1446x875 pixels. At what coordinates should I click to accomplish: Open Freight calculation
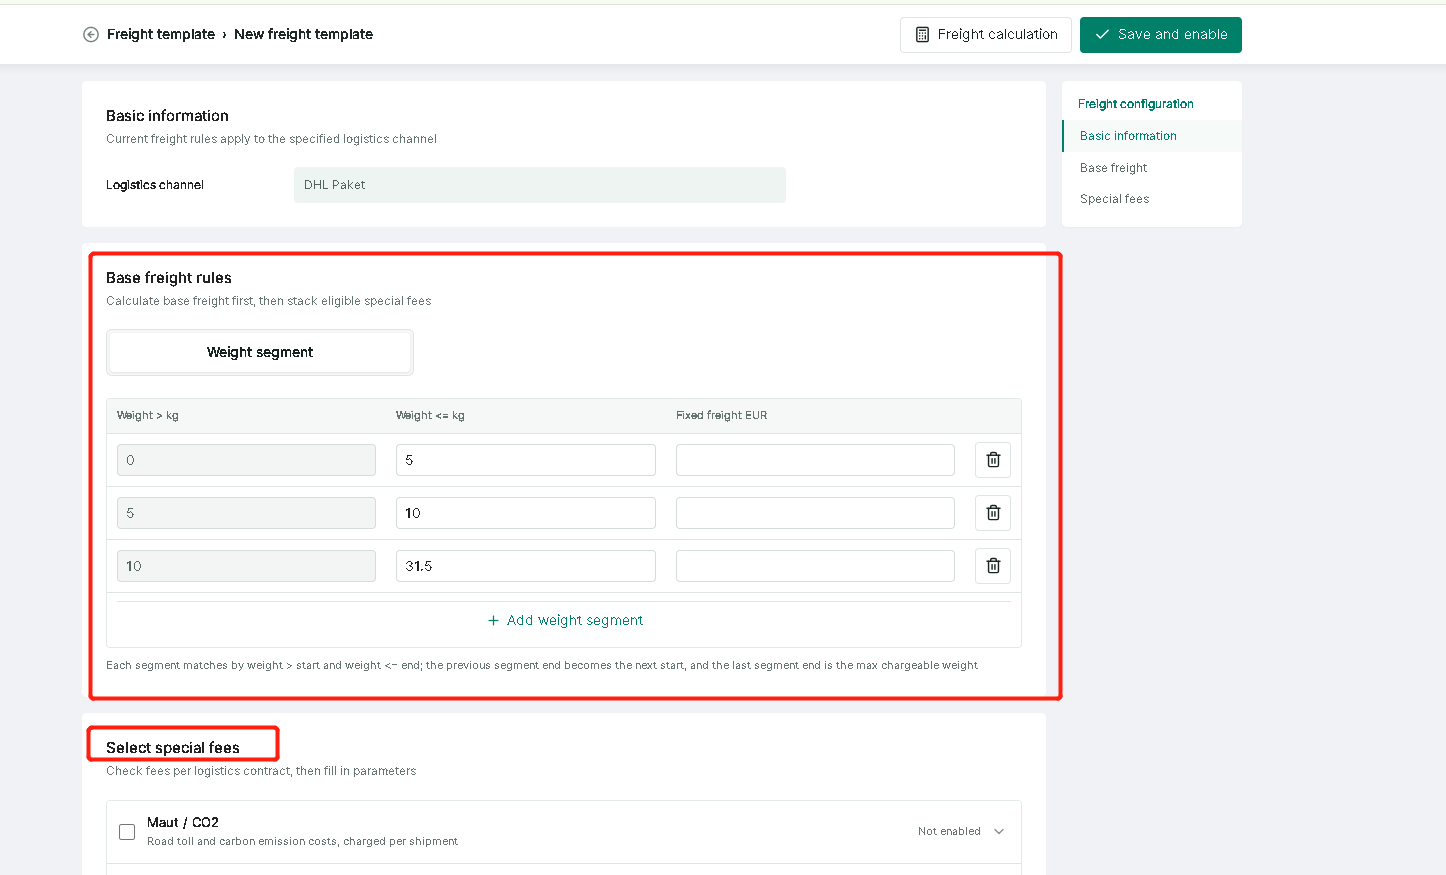point(985,35)
